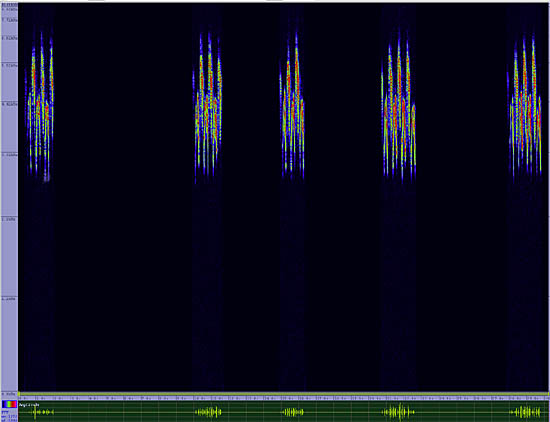The height and width of the screenshot is (422, 550).
Task: Click last waveform burst in amplitude overview
Action: pos(526,412)
